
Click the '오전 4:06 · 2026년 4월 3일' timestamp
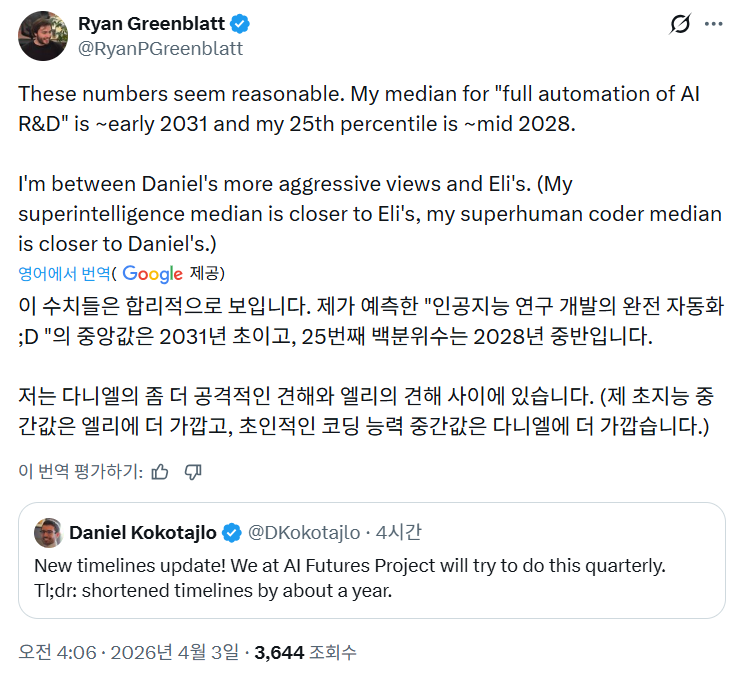129,652
